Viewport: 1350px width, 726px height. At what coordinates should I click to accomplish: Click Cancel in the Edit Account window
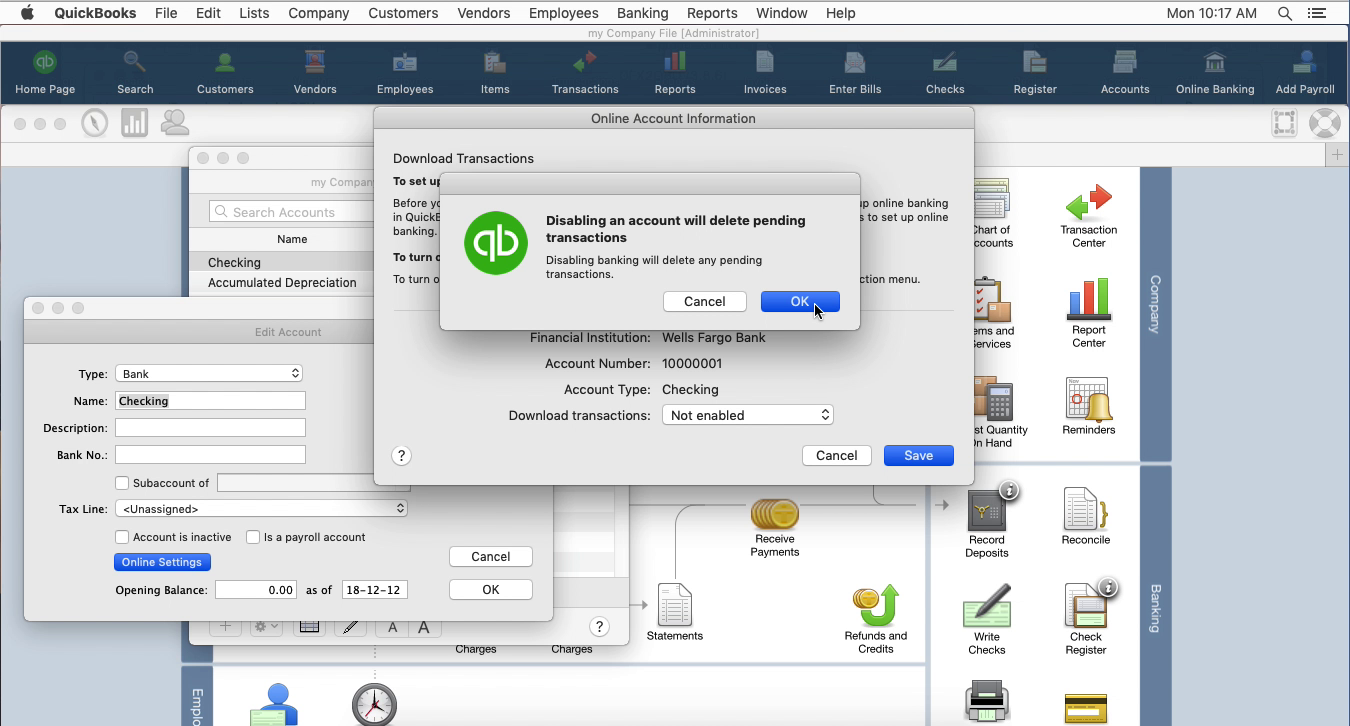point(491,556)
